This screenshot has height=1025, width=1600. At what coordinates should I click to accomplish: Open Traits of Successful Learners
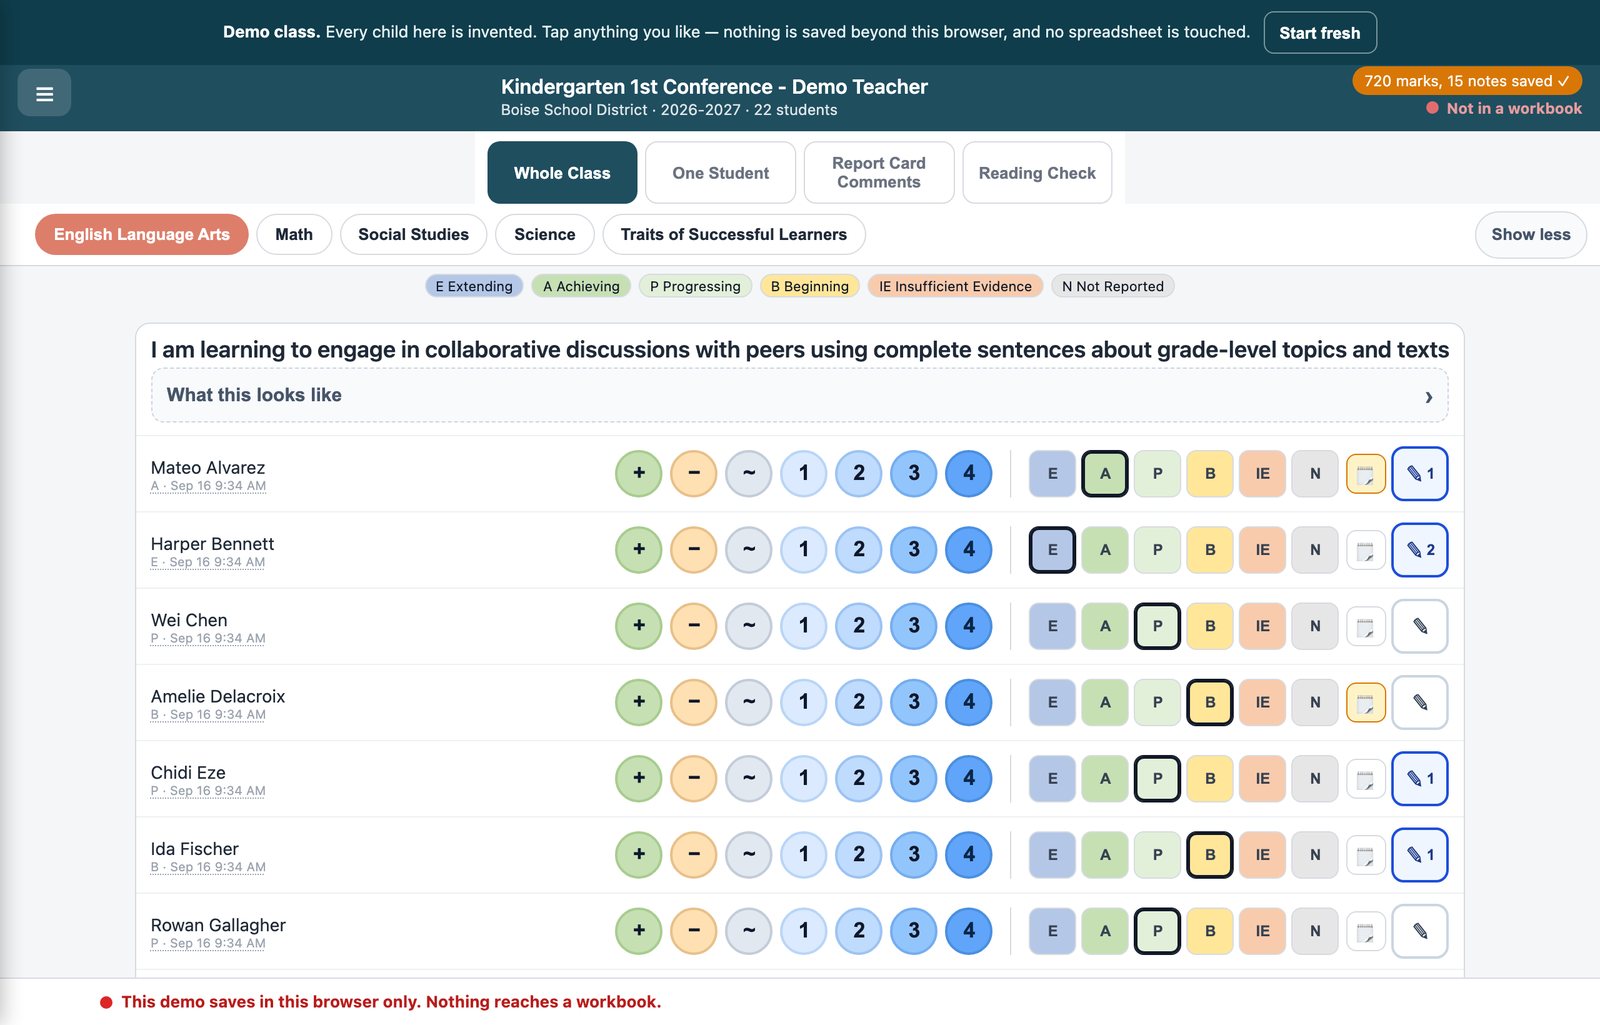coord(734,234)
